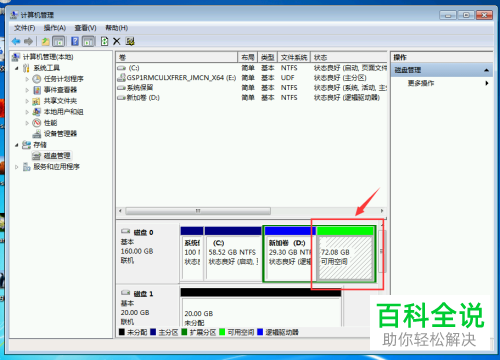This screenshot has height=360, width=500.
Task: Select the (C:) 58.52 GB NTFS partition
Action: (x=233, y=254)
